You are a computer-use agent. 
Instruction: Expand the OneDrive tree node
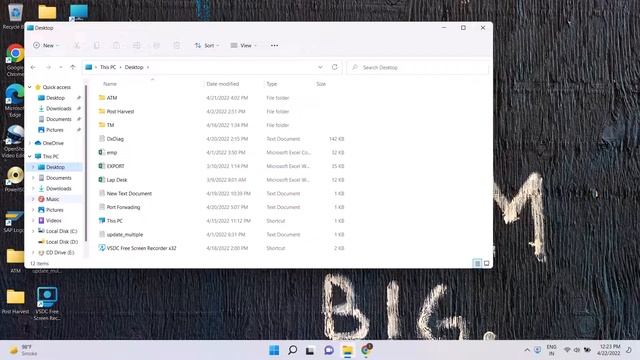pyautogui.click(x=29, y=143)
